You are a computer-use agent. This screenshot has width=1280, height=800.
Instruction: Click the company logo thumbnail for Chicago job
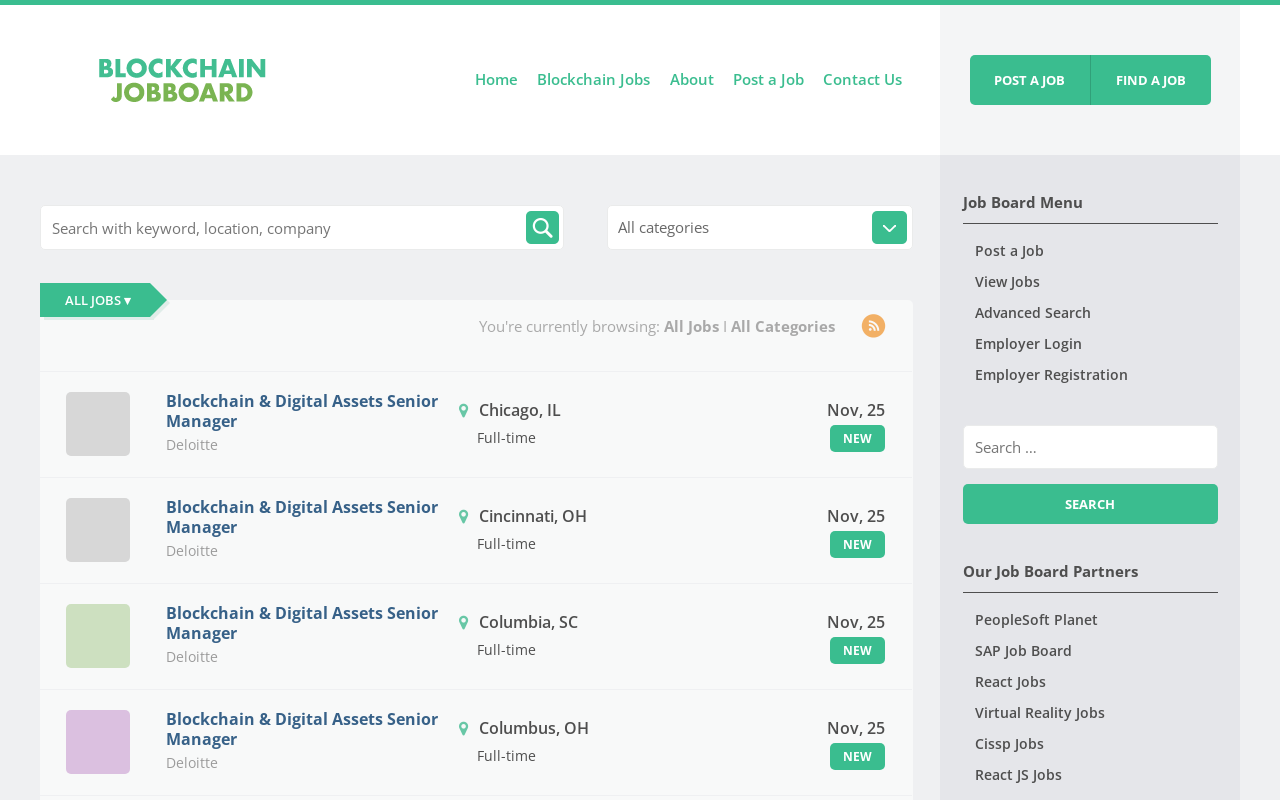coord(98,424)
